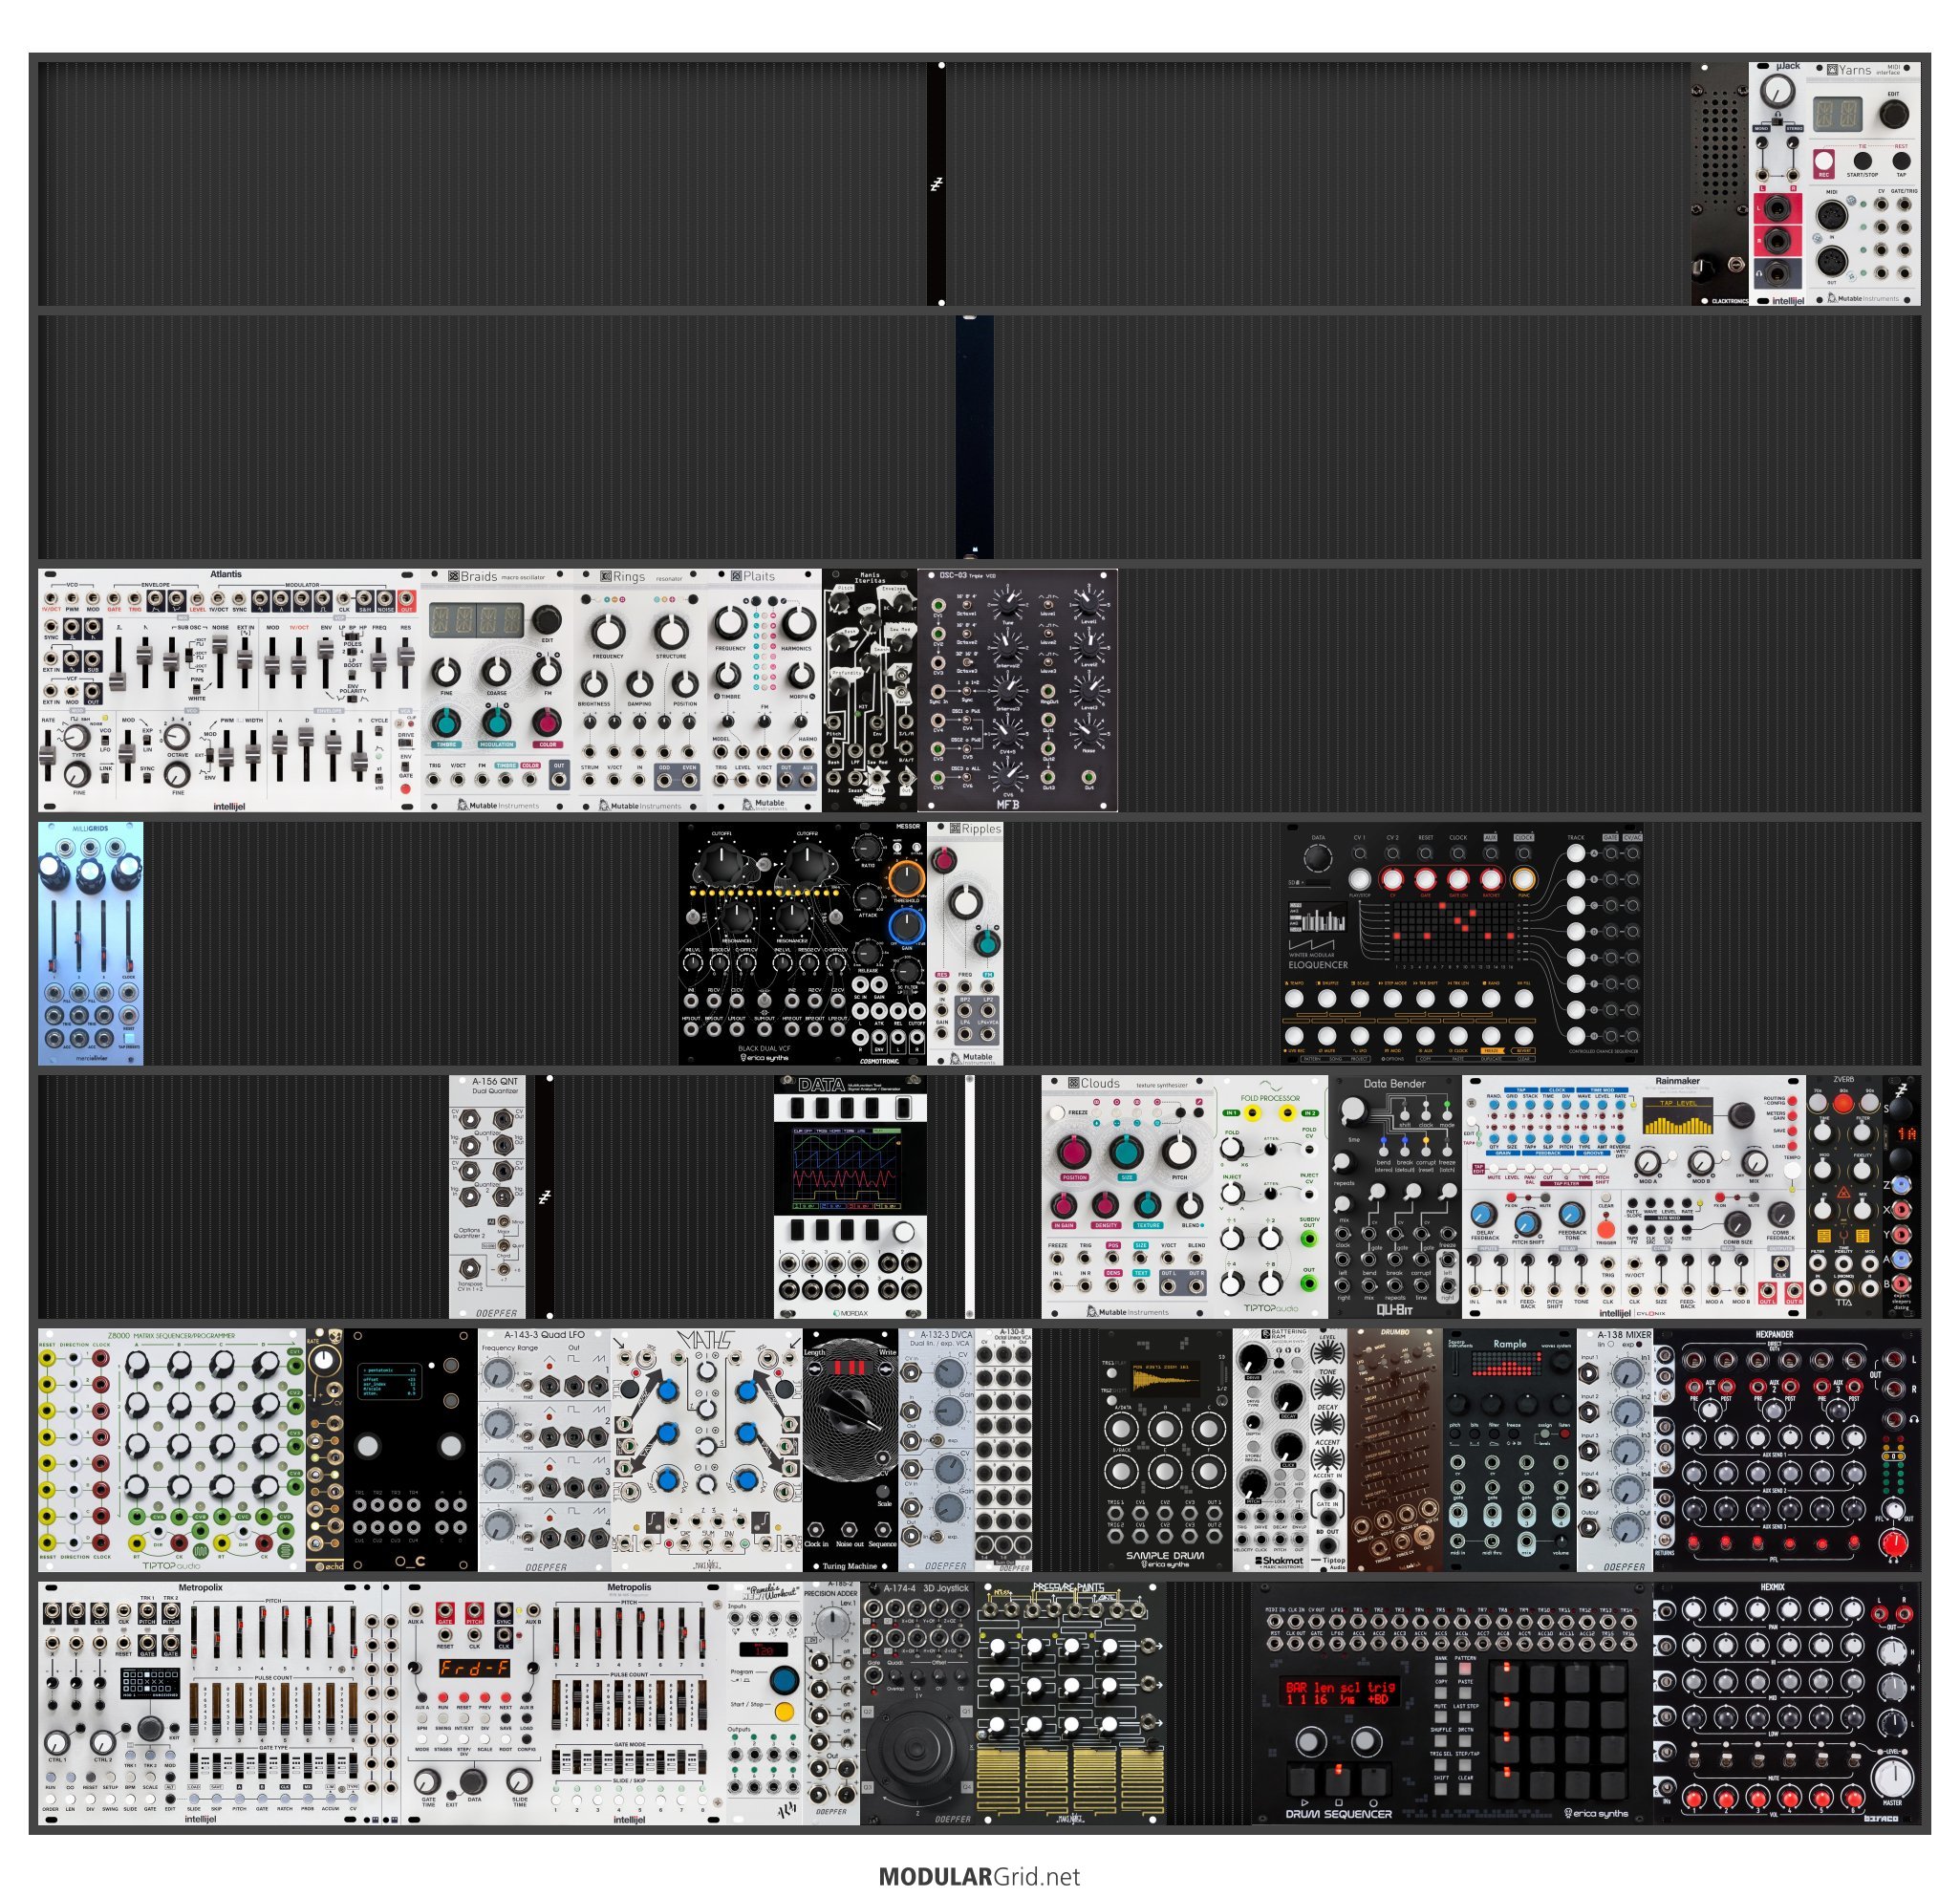Screen dimensions: 1960x1897
Task: Select the Clacktronics speaker module
Action: [x=1720, y=184]
